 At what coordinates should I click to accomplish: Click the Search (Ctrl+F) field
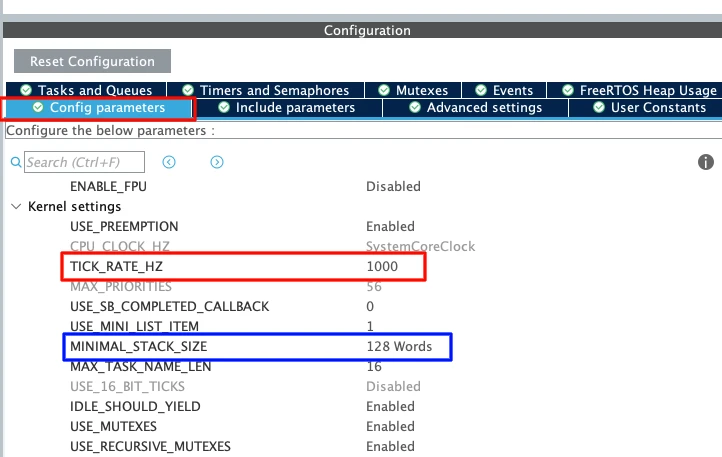pos(85,162)
